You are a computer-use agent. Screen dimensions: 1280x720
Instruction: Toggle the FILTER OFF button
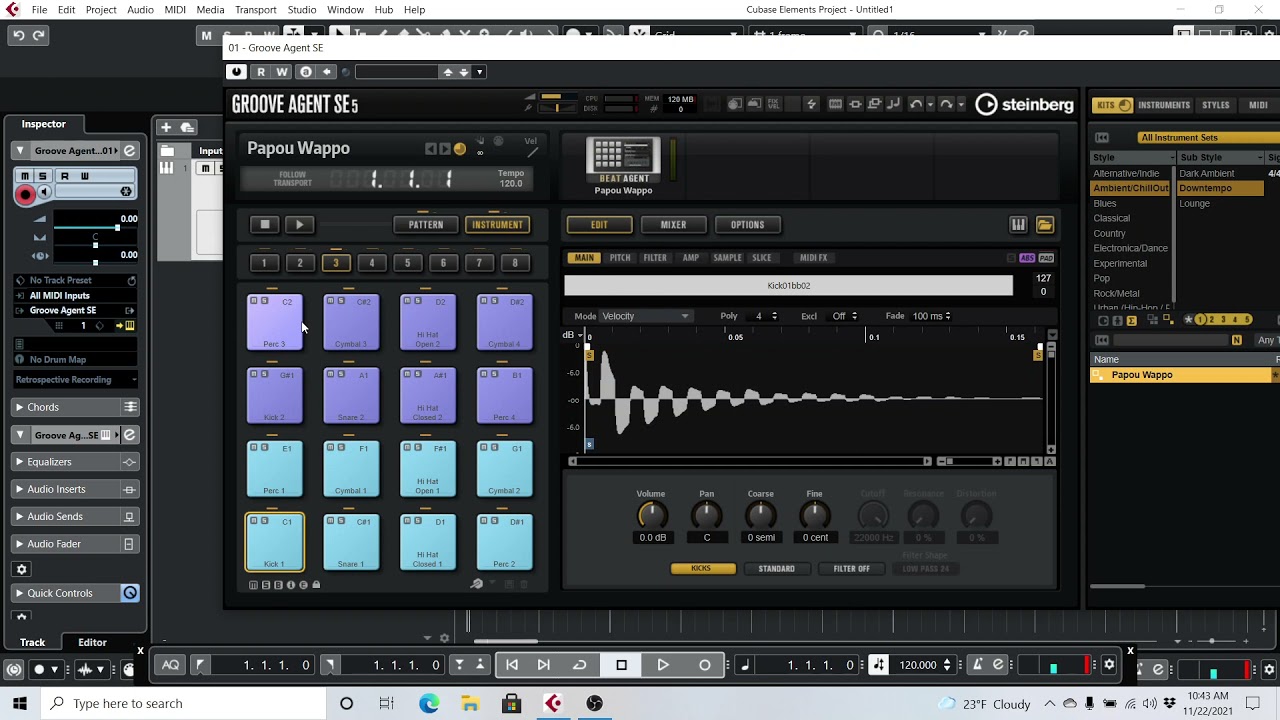point(852,569)
